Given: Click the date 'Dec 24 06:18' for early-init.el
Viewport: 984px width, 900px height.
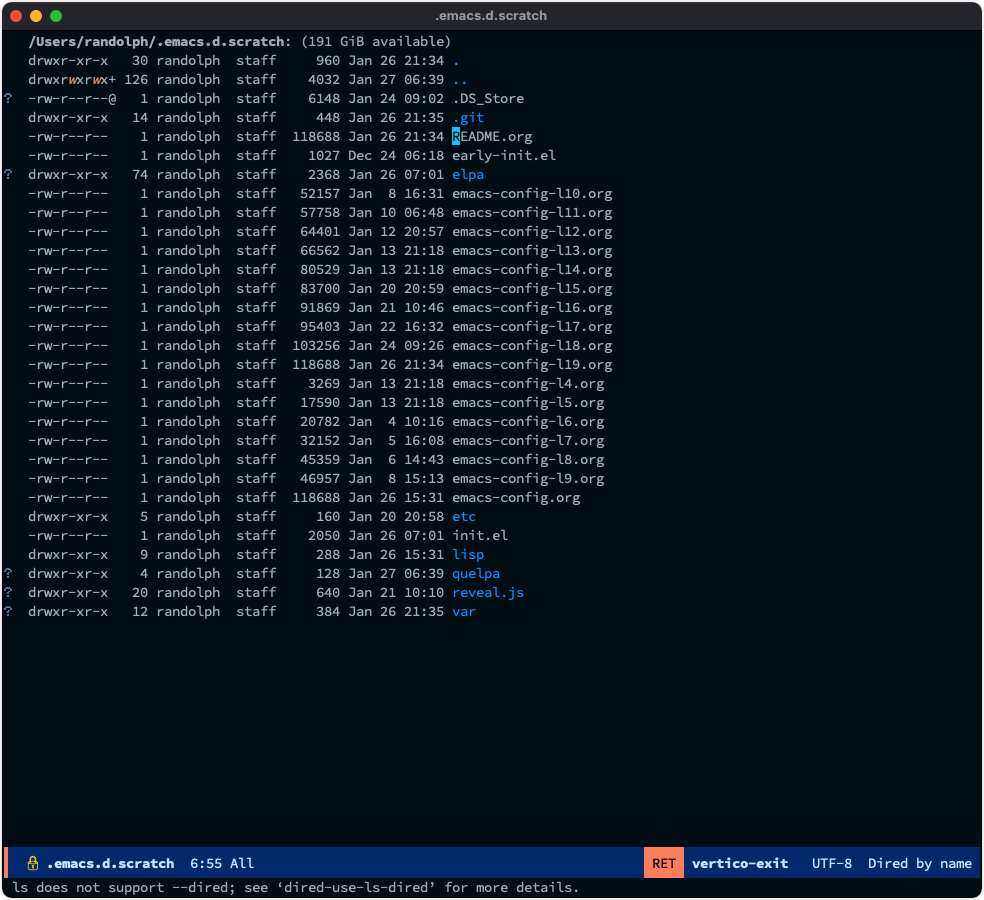Looking at the screenshot, I should 396,156.
